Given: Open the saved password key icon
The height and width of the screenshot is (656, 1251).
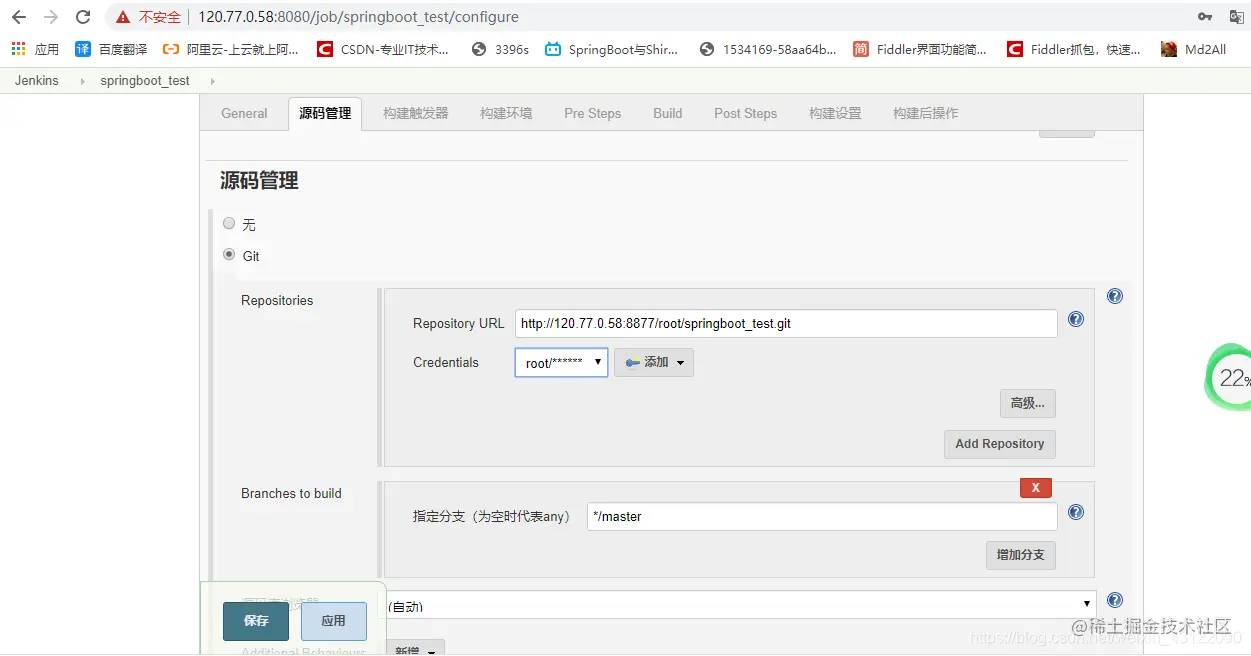Looking at the screenshot, I should pyautogui.click(x=1205, y=17).
